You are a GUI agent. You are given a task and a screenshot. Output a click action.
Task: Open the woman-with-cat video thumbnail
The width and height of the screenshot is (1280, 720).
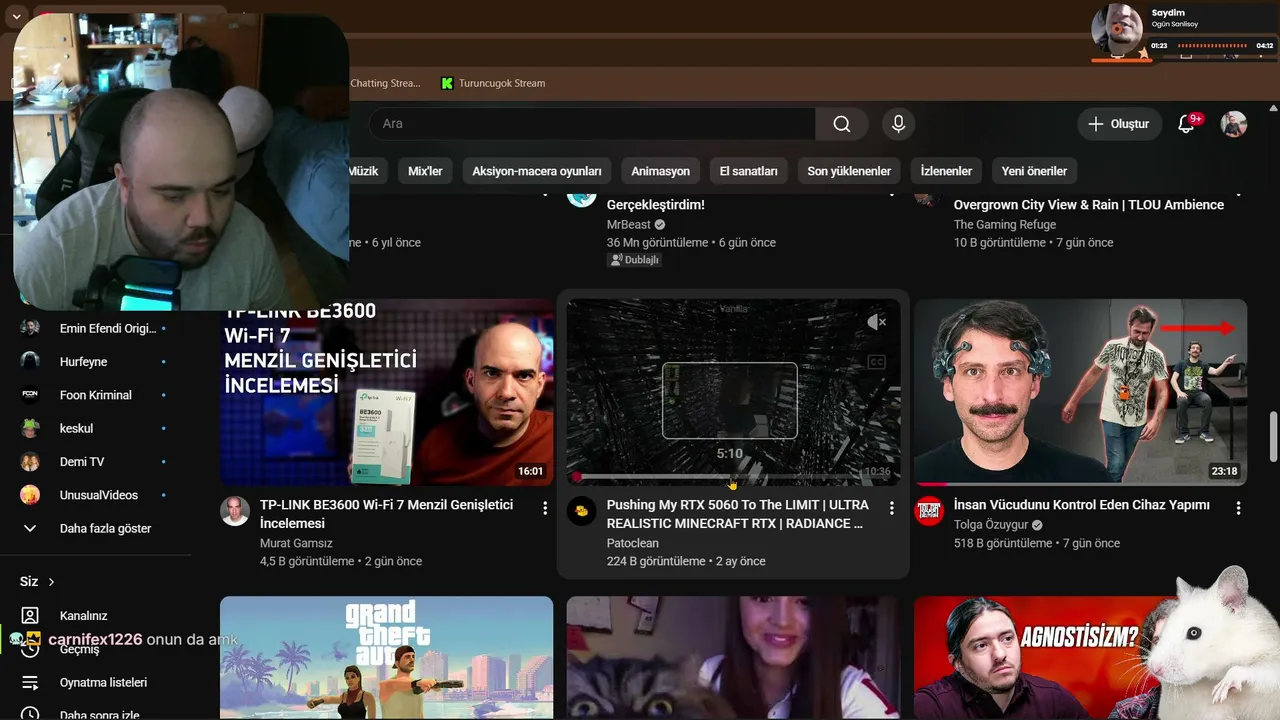(x=734, y=658)
